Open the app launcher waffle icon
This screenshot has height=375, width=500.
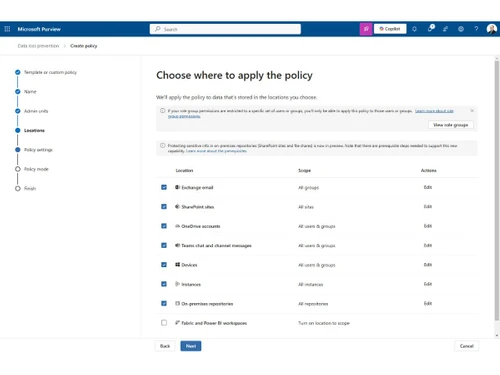[x=7, y=29]
